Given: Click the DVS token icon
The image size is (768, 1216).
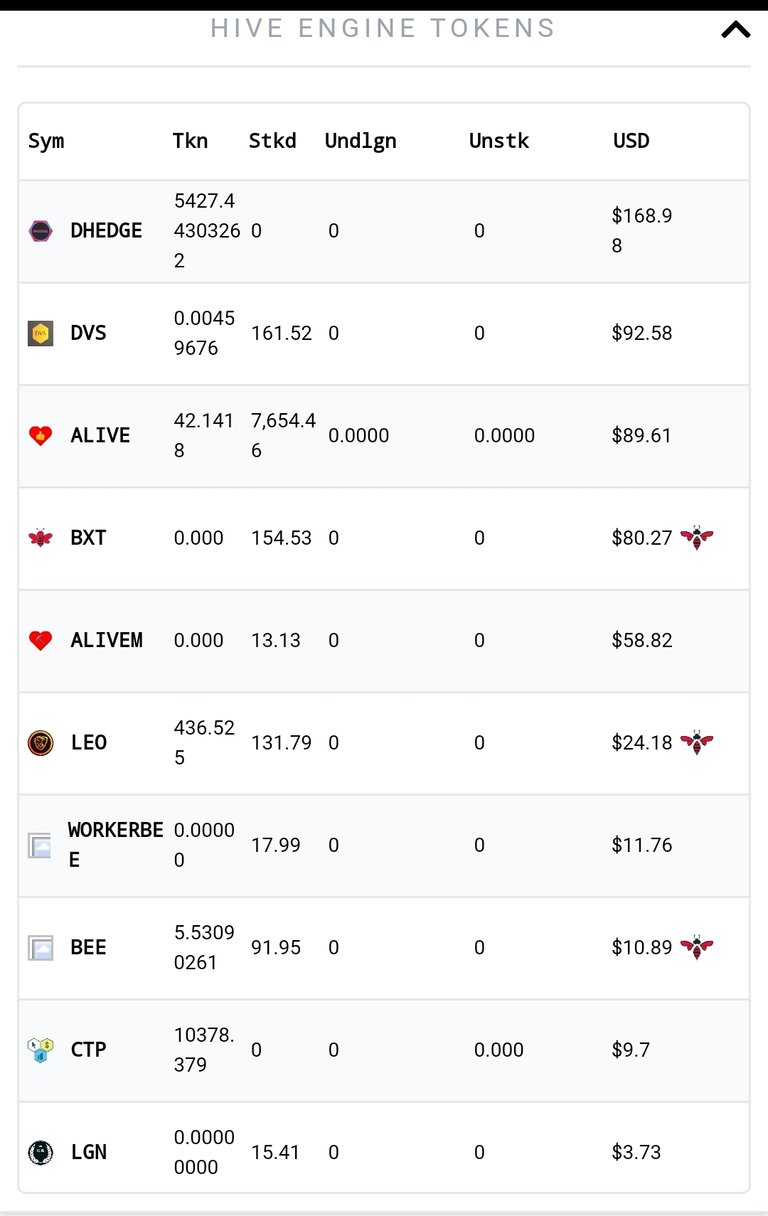Looking at the screenshot, I should click(40, 333).
